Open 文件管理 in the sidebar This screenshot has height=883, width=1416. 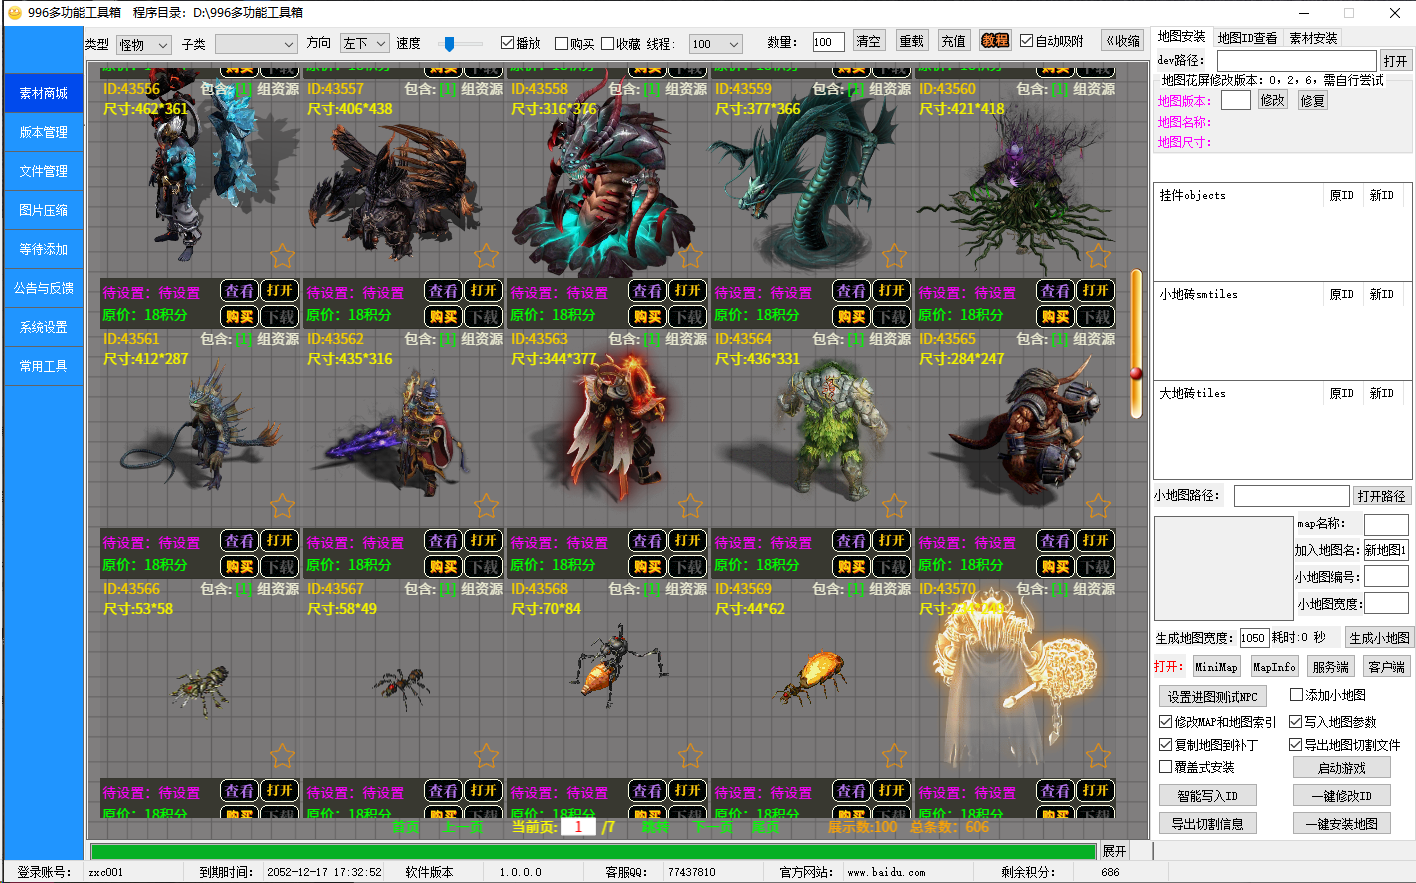coord(44,171)
